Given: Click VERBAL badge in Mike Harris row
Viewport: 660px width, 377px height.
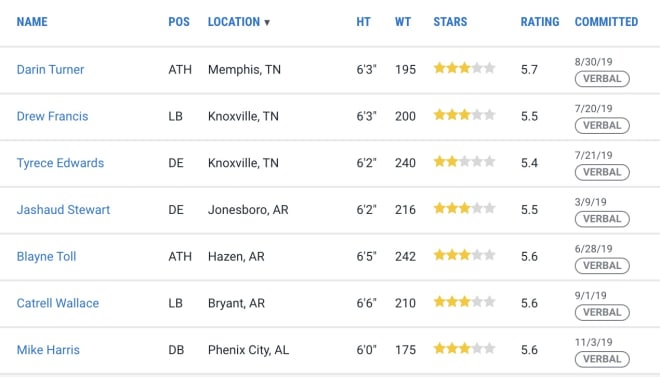Looking at the screenshot, I should click(x=602, y=359).
